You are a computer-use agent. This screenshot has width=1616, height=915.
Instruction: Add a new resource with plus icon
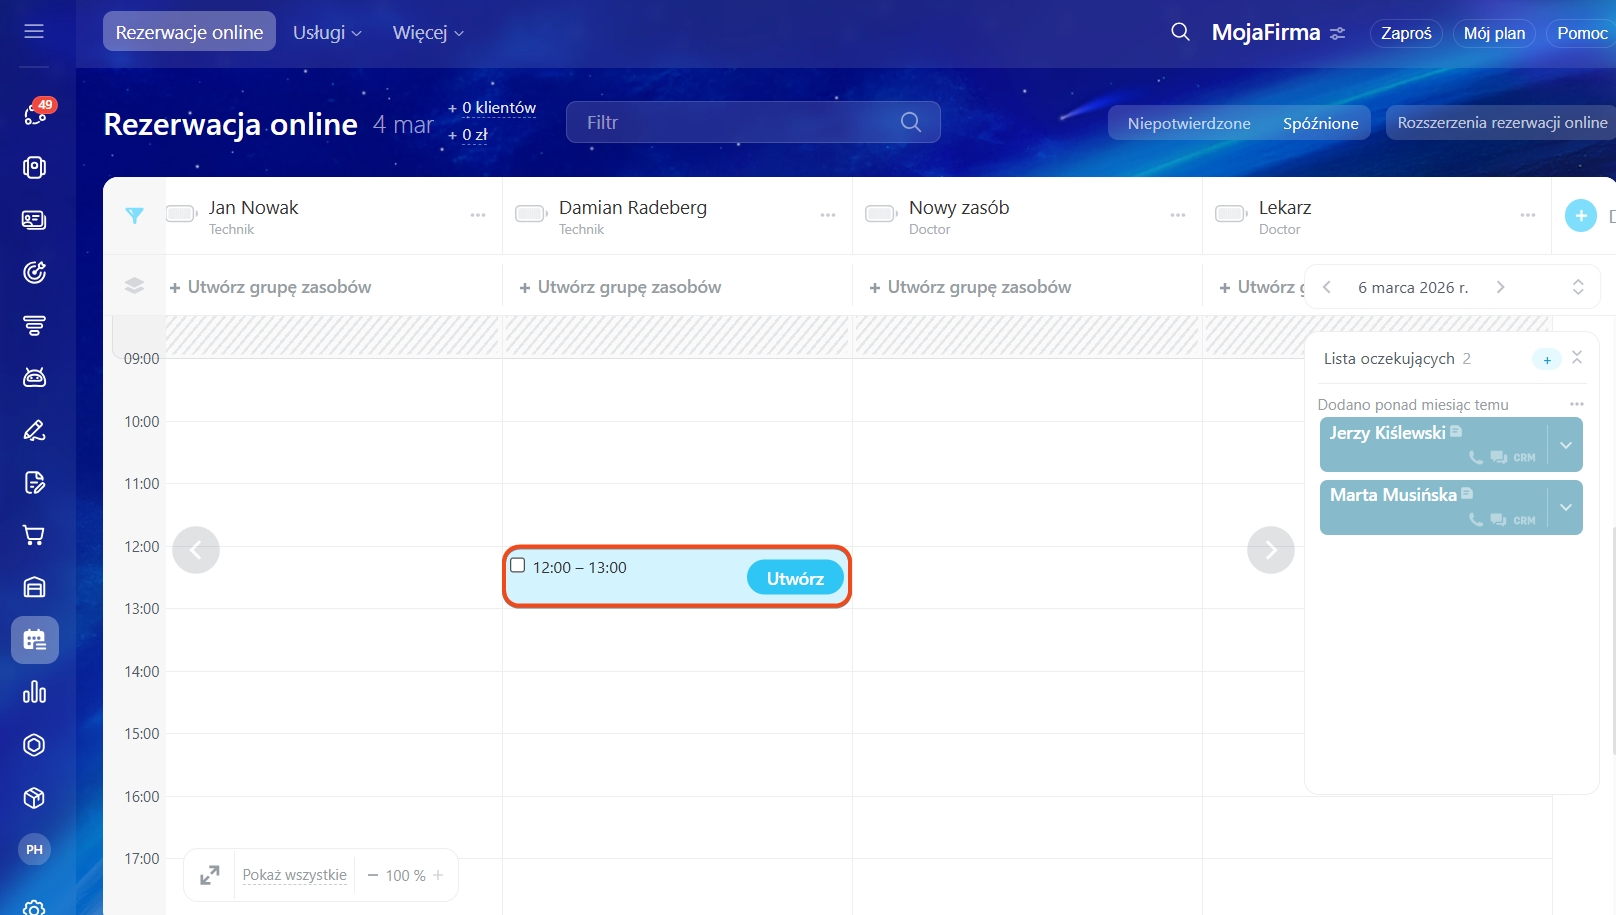(1580, 215)
